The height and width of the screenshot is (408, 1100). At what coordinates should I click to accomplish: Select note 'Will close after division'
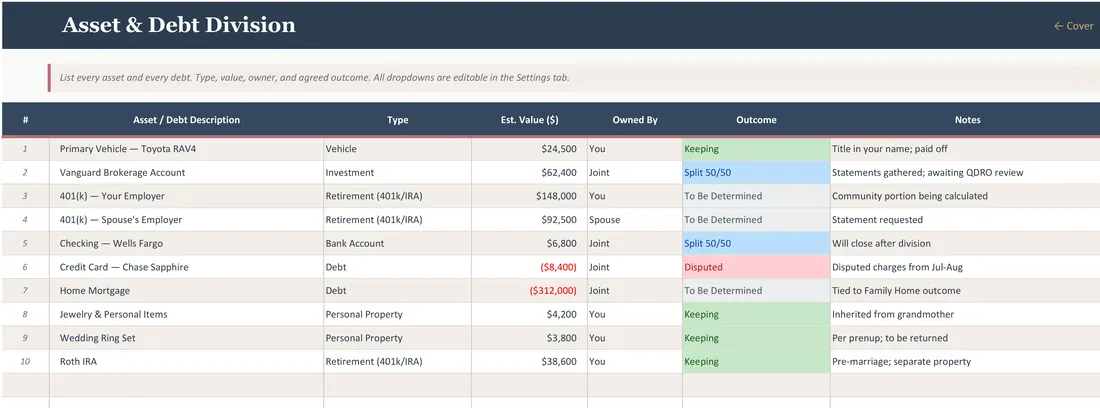coord(965,243)
